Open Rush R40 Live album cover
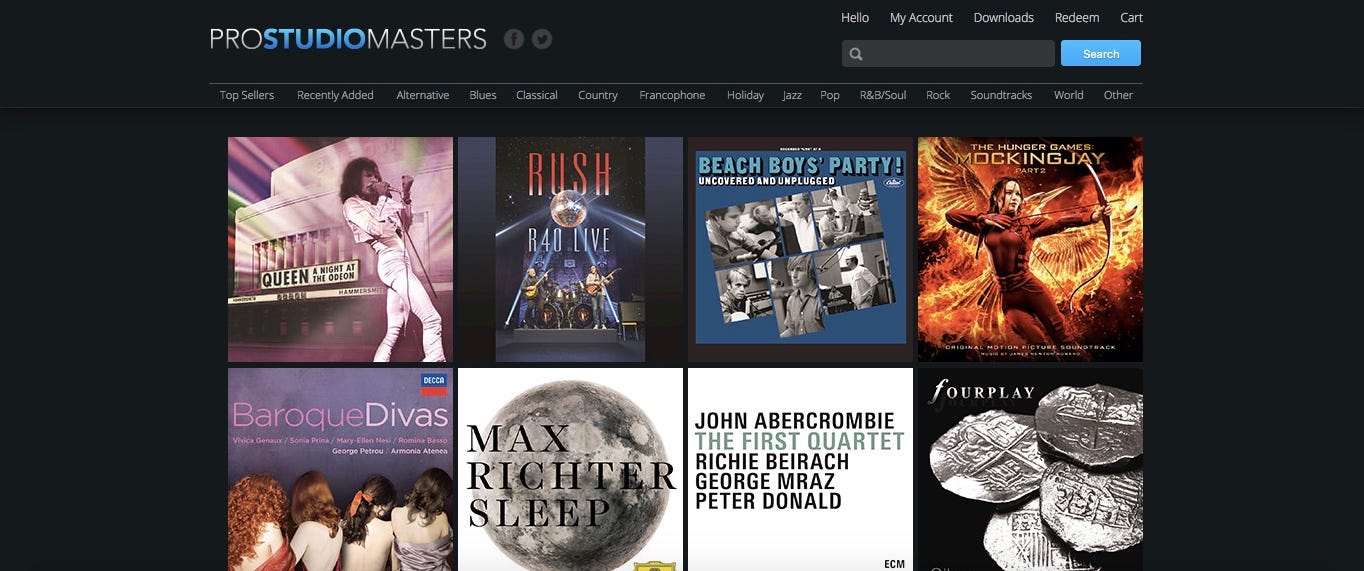1364x571 pixels. (x=570, y=249)
